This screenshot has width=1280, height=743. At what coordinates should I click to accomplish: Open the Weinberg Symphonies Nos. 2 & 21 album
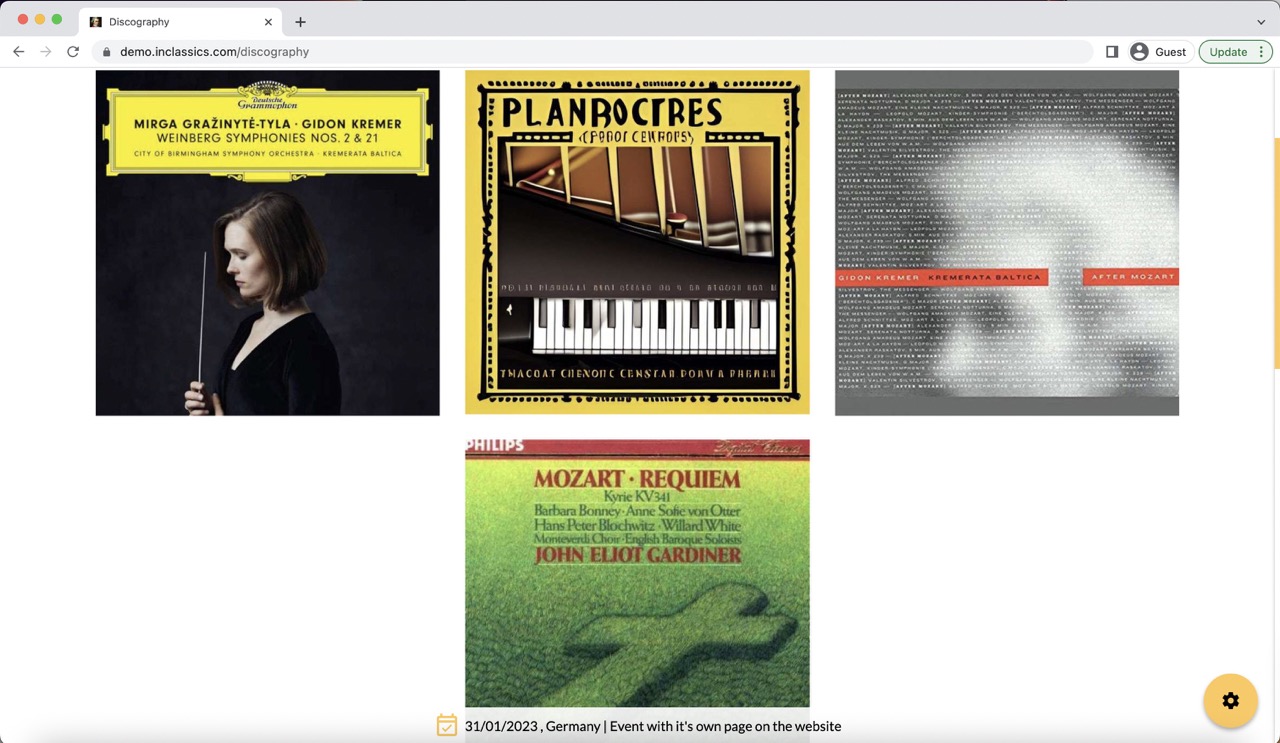pos(267,243)
